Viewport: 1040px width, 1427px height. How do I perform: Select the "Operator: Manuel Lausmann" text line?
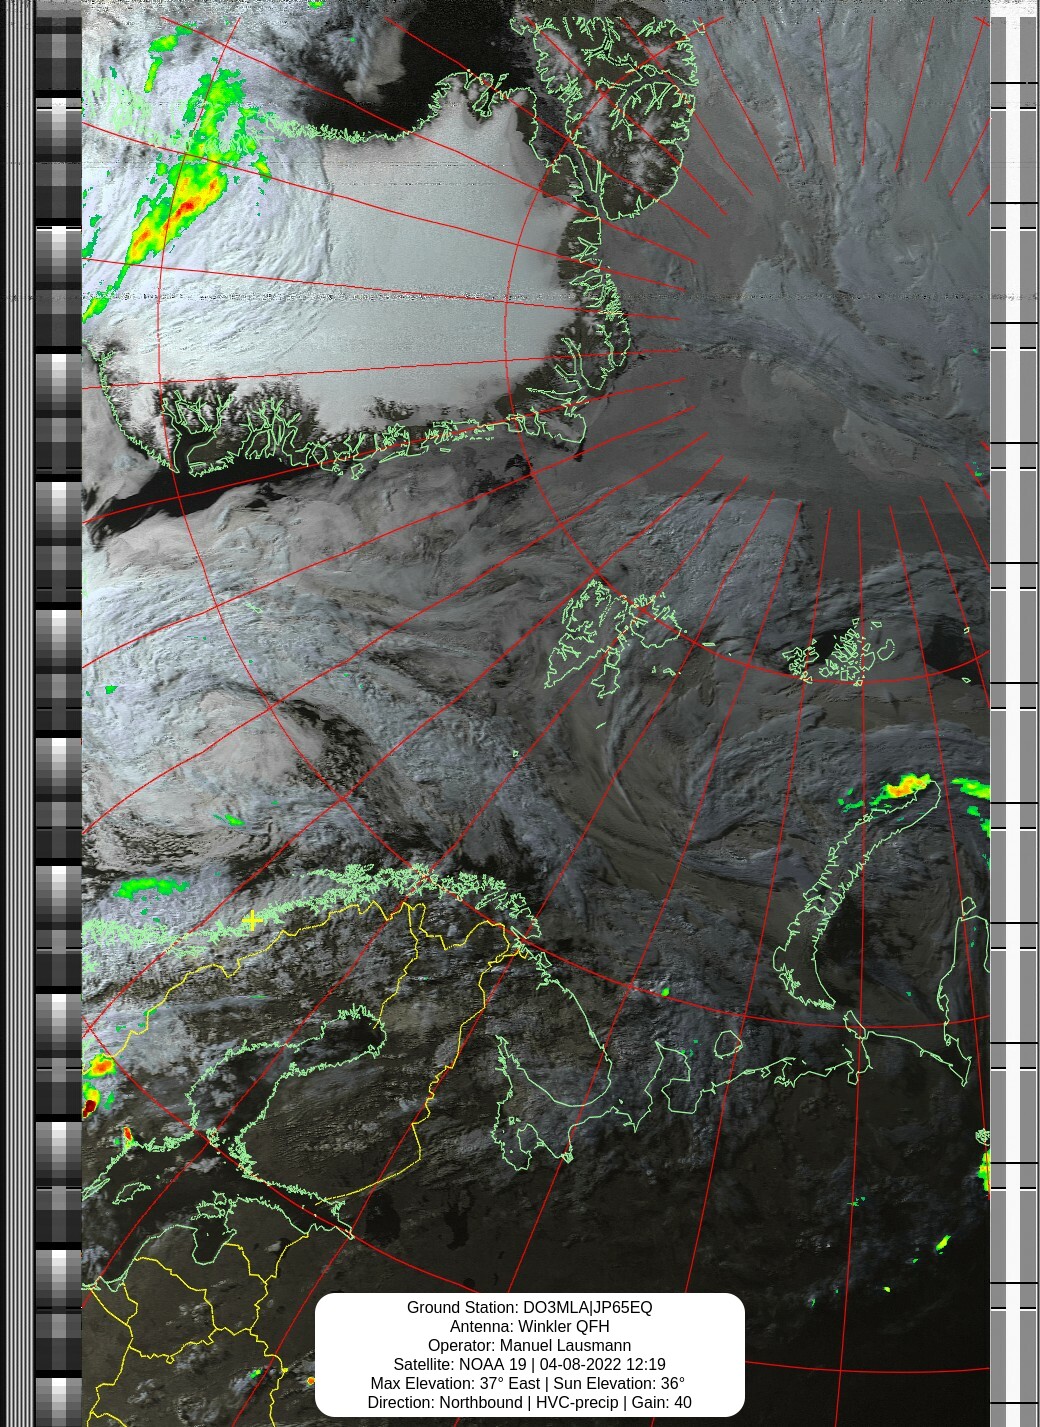point(529,1345)
